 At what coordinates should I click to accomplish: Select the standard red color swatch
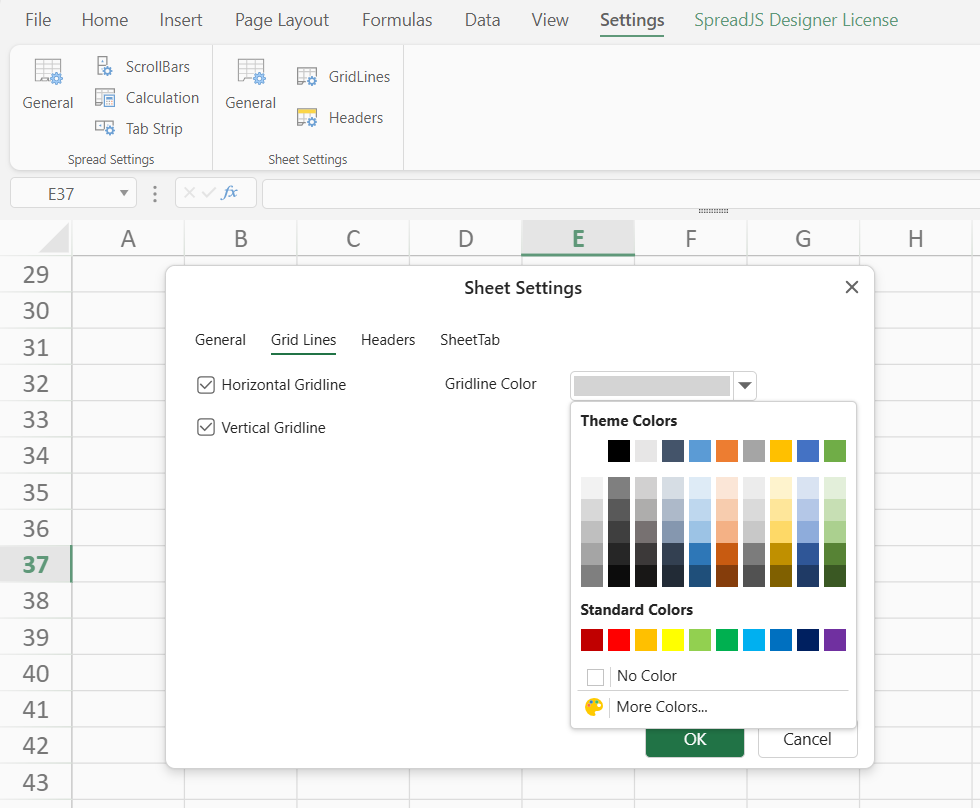click(x=619, y=640)
